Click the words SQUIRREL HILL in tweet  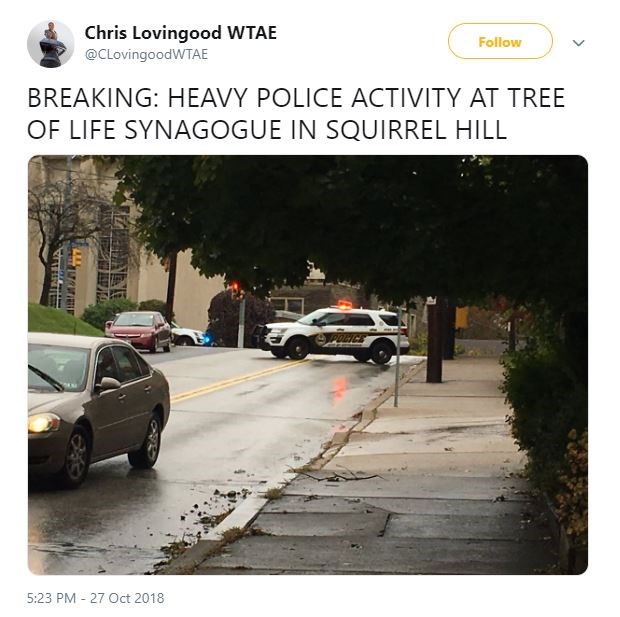[x=416, y=130]
